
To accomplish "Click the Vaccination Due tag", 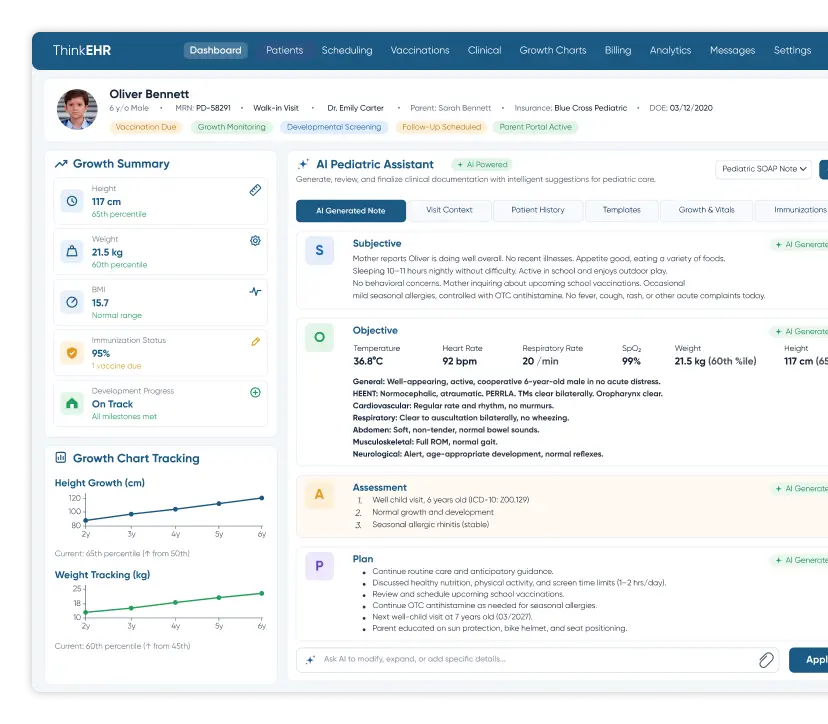I will (146, 127).
